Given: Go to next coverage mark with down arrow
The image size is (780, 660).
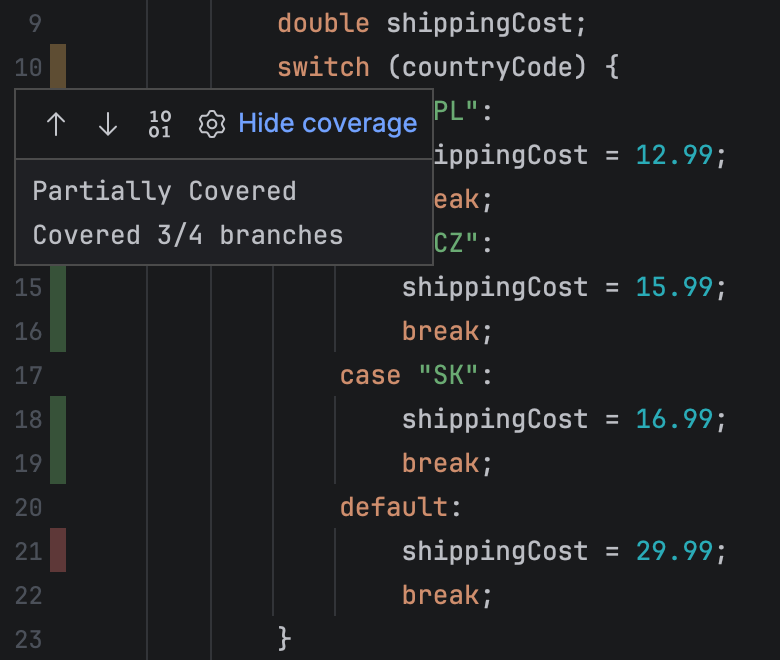Looking at the screenshot, I should tap(108, 124).
